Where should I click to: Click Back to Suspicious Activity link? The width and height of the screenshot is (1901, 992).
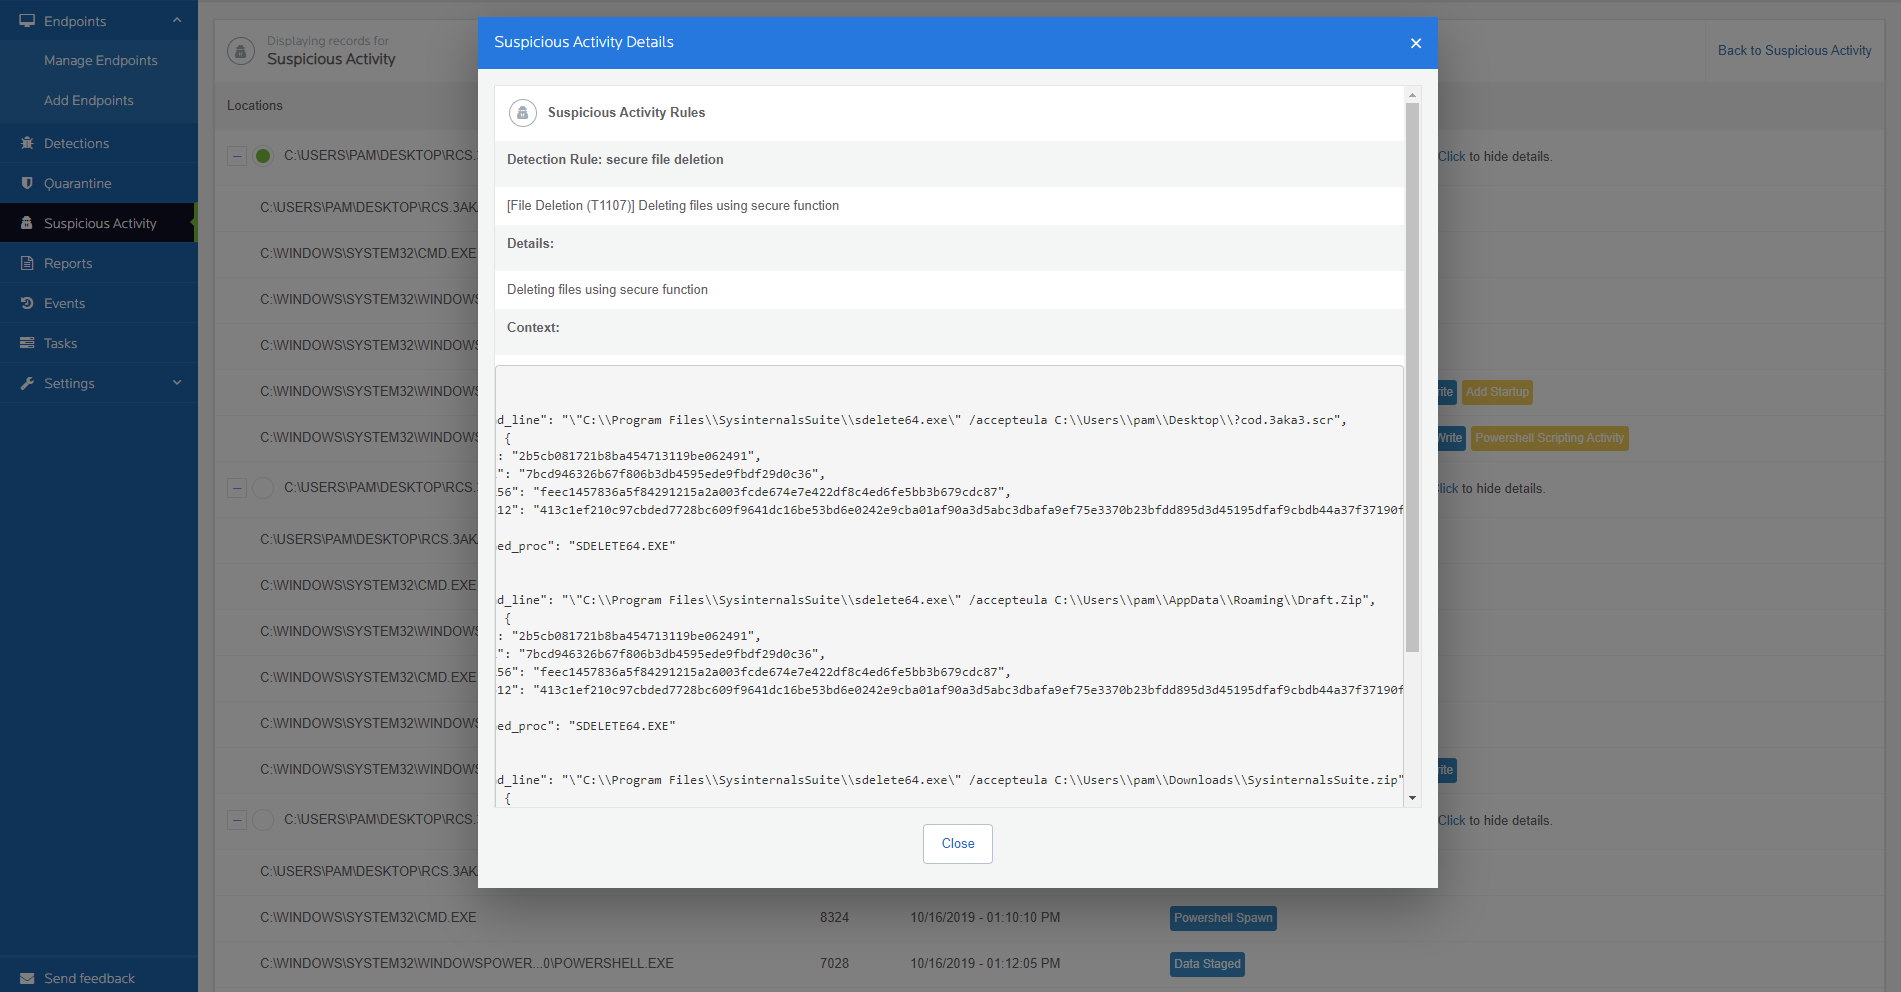pos(1794,51)
